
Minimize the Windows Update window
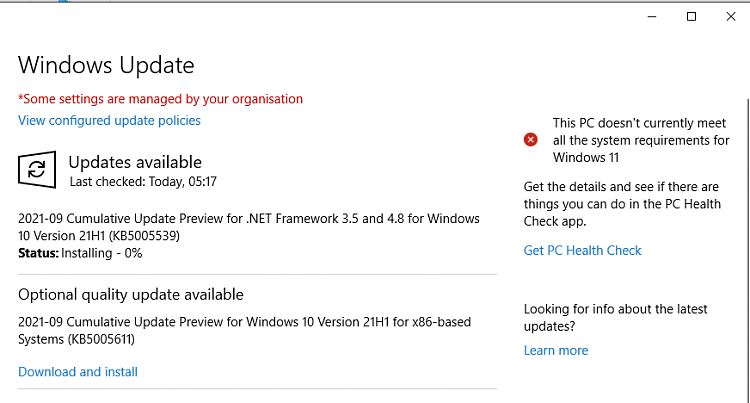tap(651, 17)
